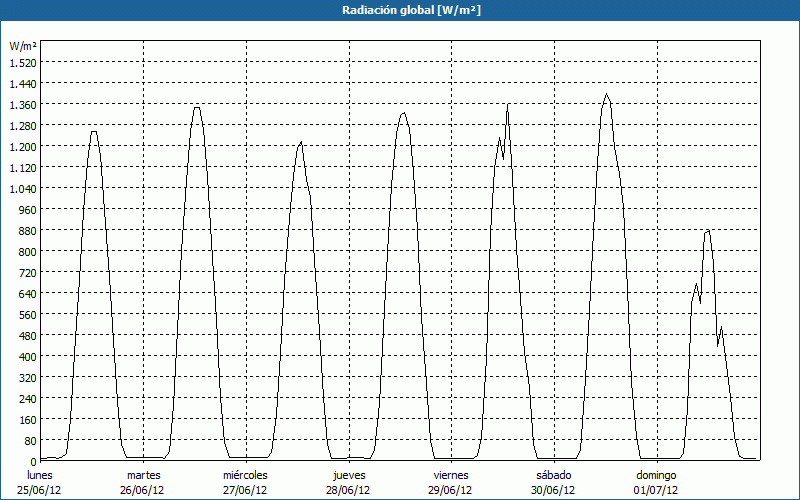The height and width of the screenshot is (500, 800).
Task: Click the 1.040 y-axis value
Action: (23, 188)
